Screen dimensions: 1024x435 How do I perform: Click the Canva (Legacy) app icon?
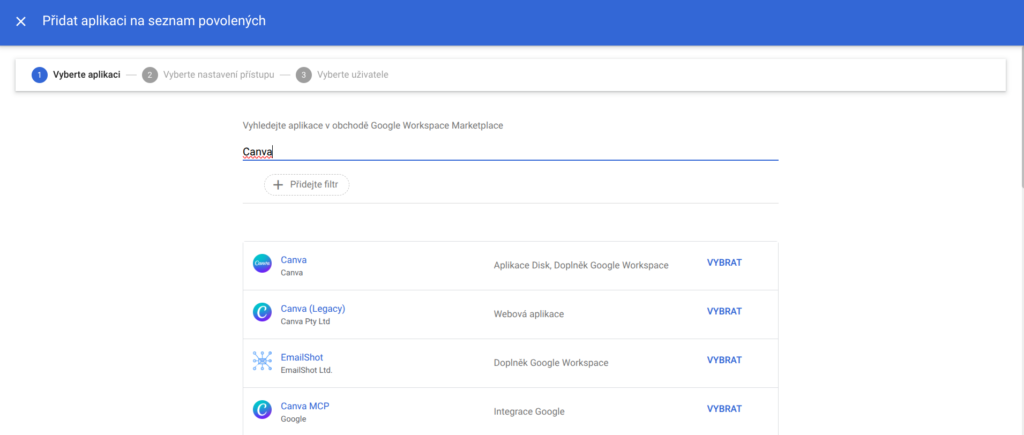click(x=262, y=313)
